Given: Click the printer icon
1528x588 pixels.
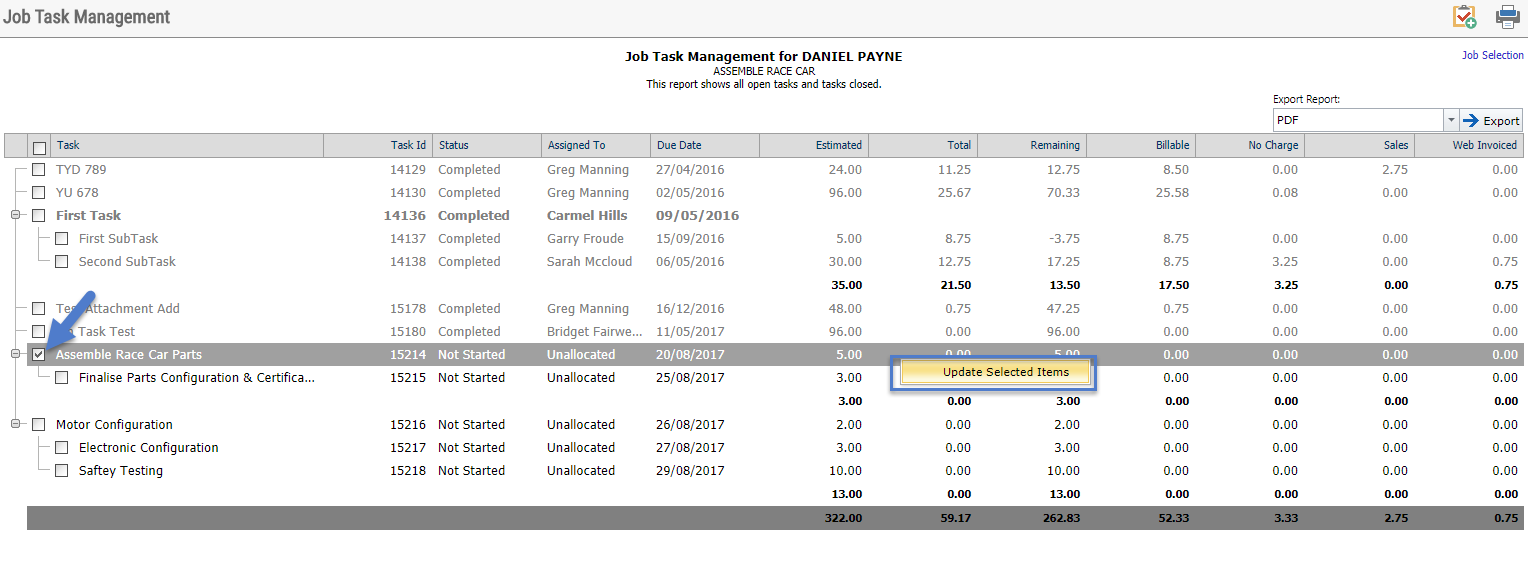Looking at the screenshot, I should [x=1507, y=17].
